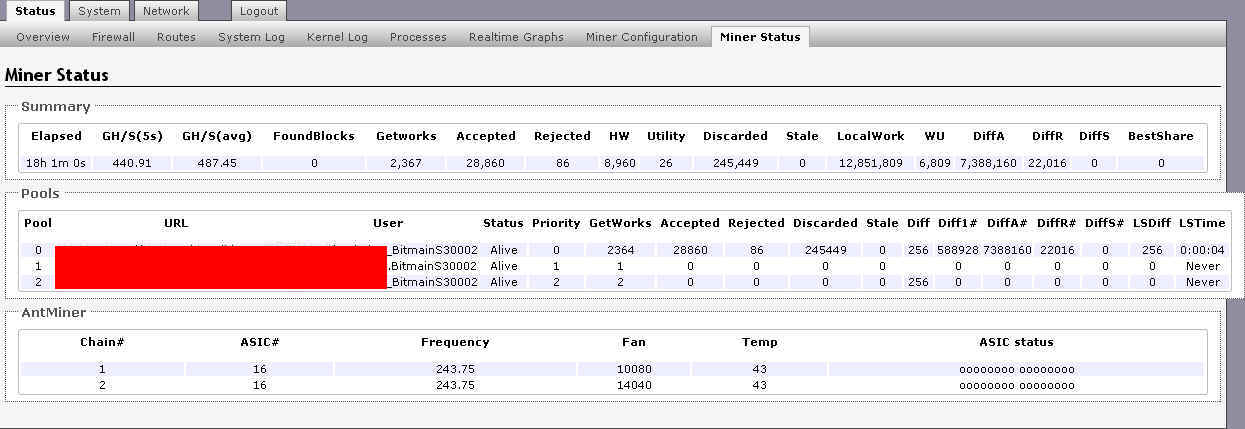Click pool 0 Alive status

[504, 250]
